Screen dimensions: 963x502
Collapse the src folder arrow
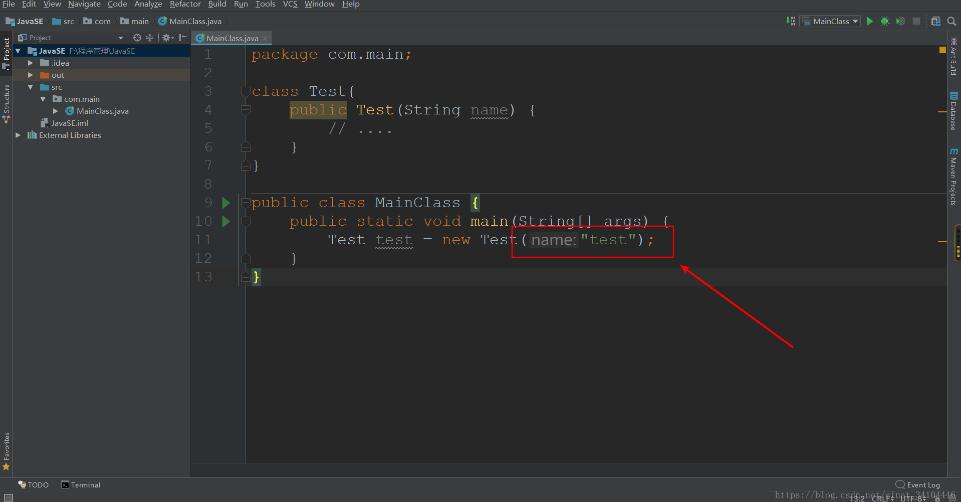point(30,87)
